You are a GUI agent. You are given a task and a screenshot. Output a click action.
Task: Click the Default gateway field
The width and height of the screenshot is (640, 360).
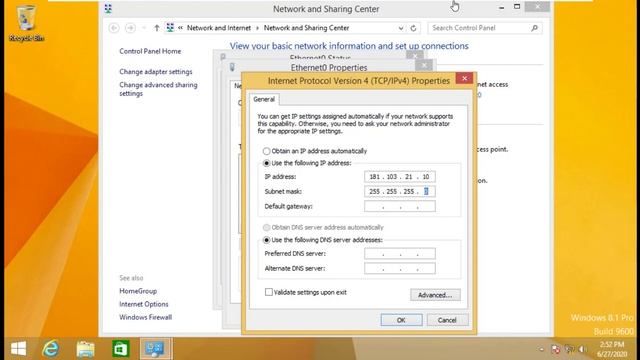coord(400,206)
